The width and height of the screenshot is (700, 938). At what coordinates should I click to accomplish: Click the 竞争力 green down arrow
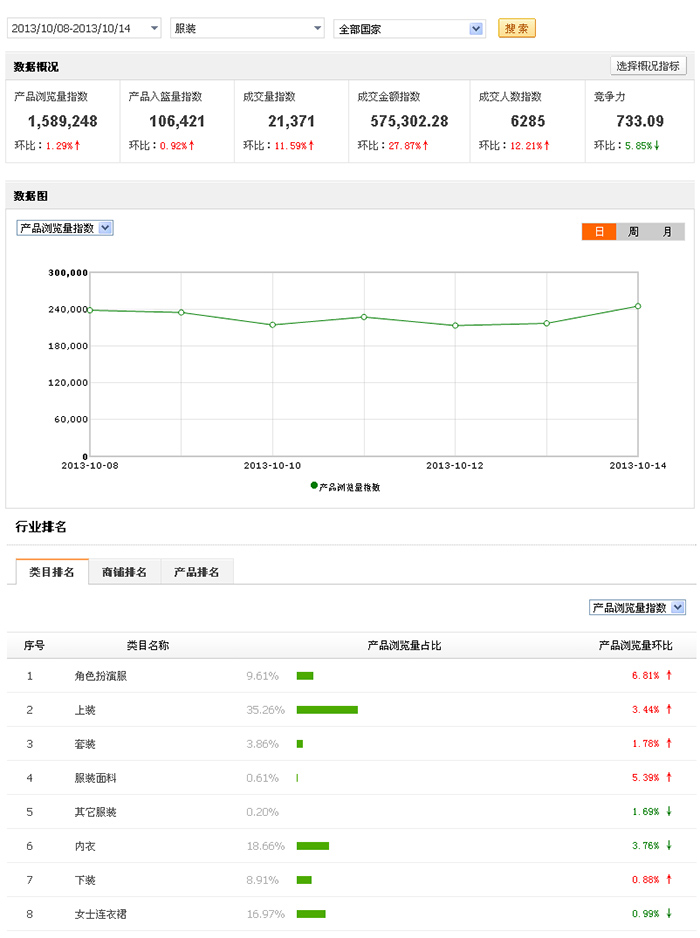[x=657, y=146]
